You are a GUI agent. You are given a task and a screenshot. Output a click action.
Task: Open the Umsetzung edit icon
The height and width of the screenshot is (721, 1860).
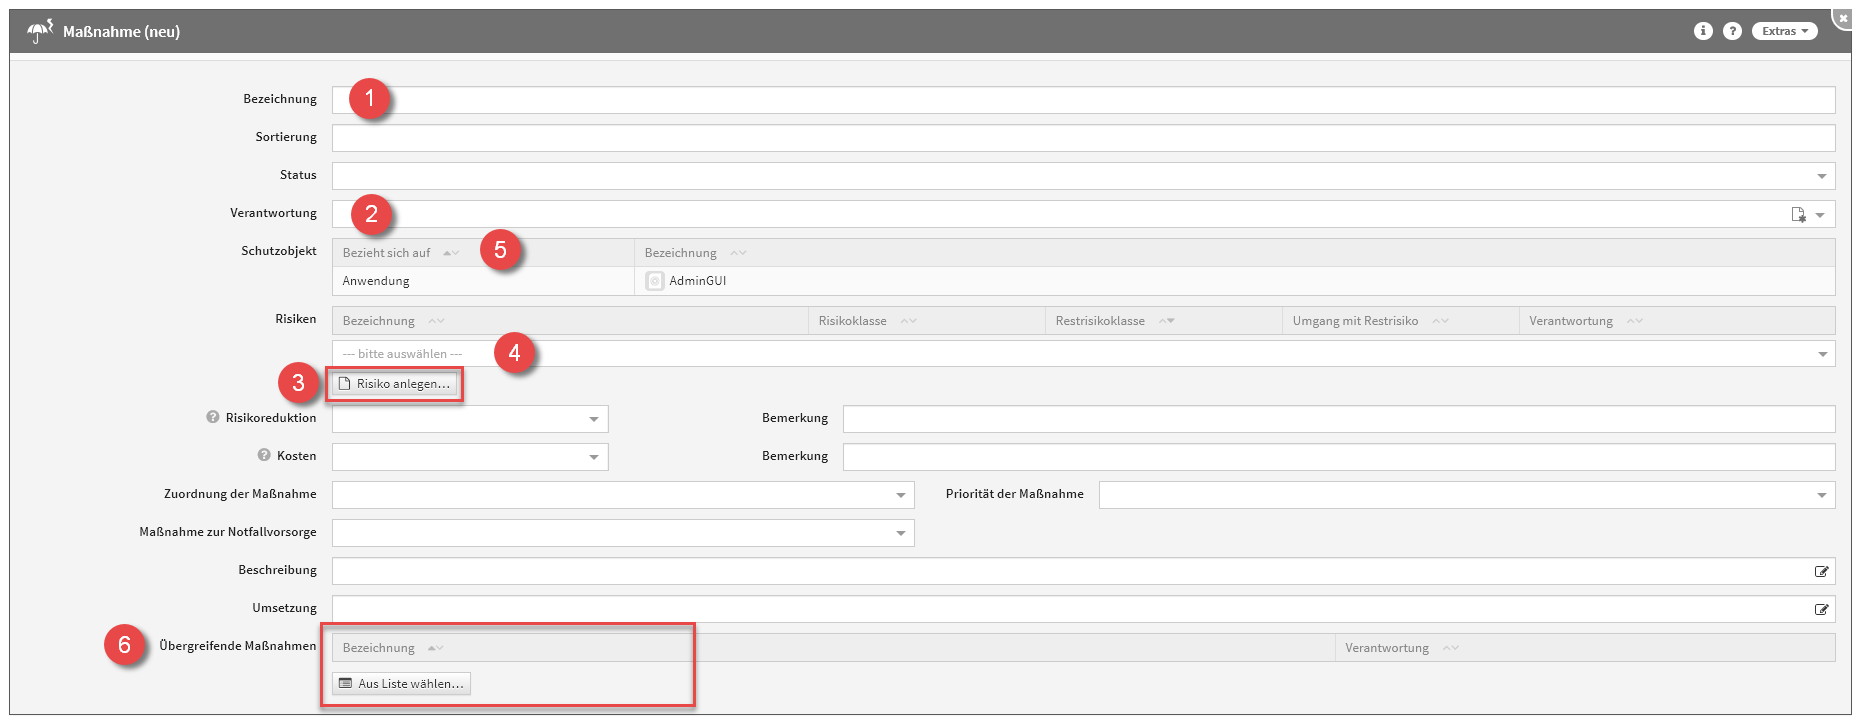click(x=1821, y=610)
